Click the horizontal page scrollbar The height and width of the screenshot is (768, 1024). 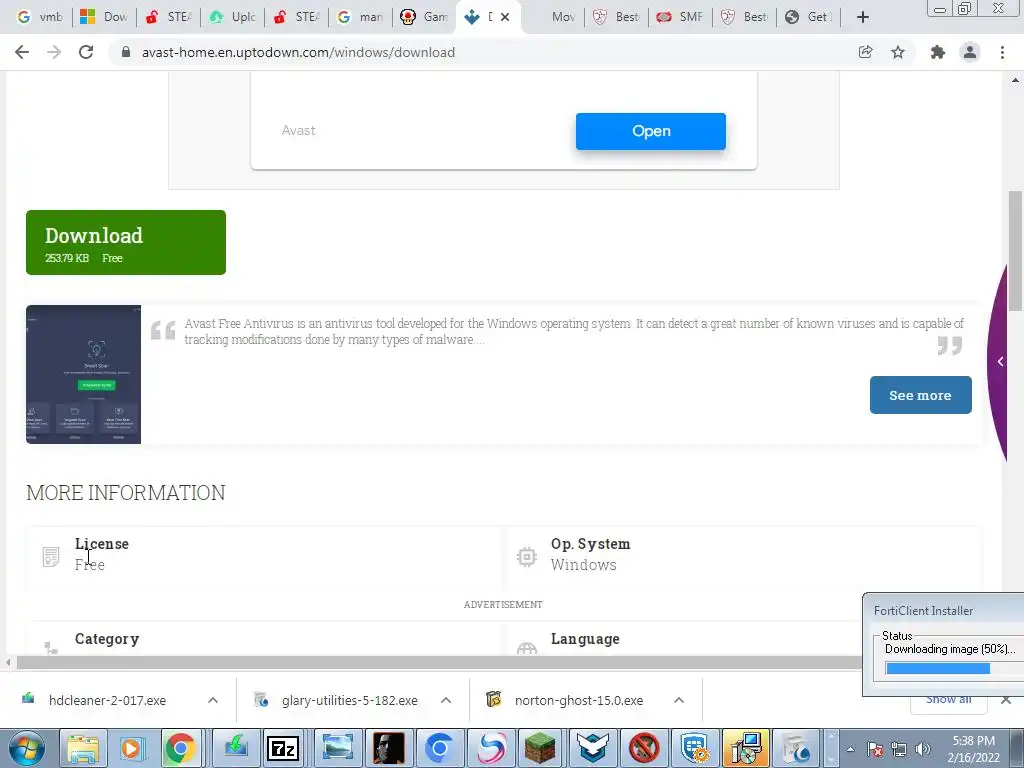coord(439,663)
